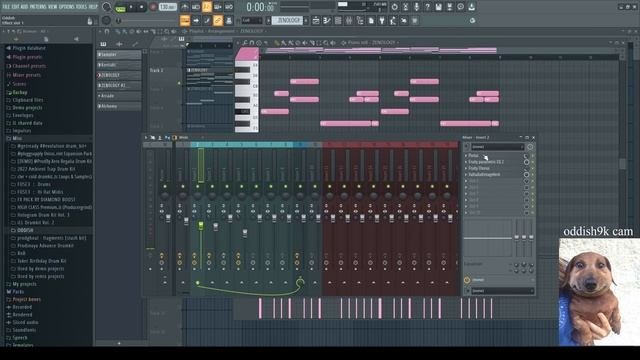Select the piano roll draw pencil tool

point(278,42)
